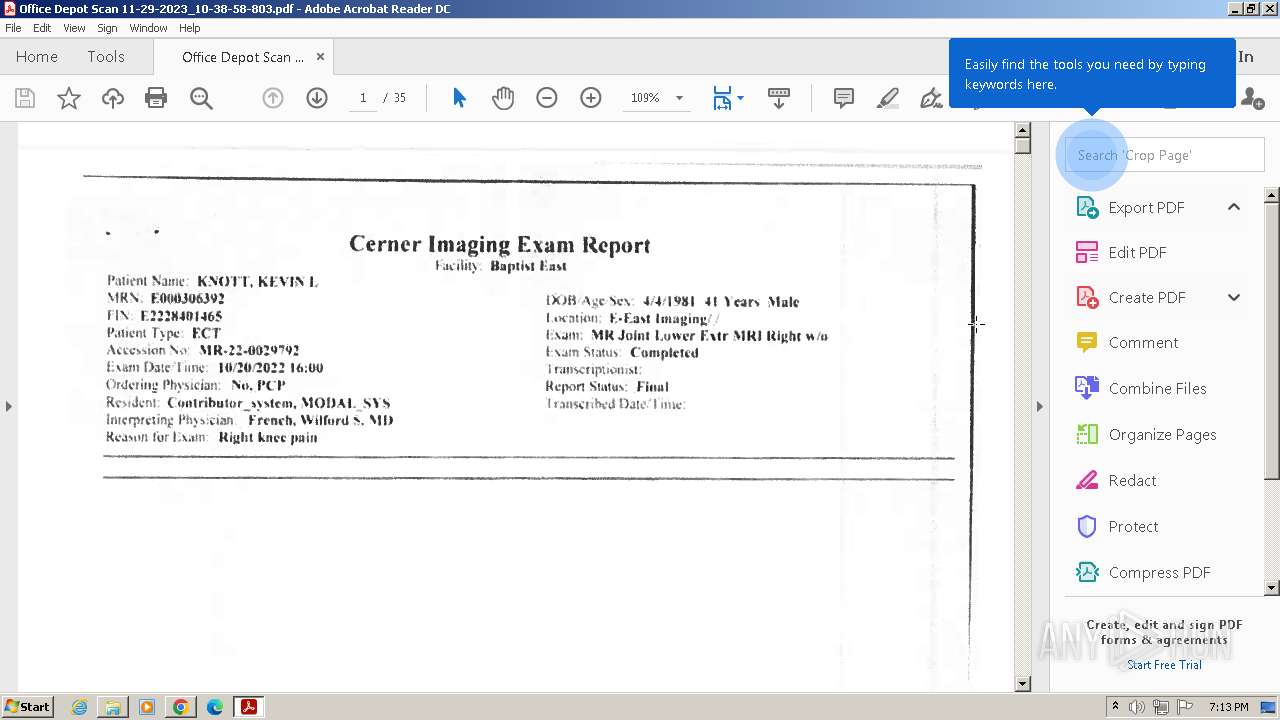Screen dimensions: 1280x720
Task: Open fit page options icon
Action: [727, 98]
